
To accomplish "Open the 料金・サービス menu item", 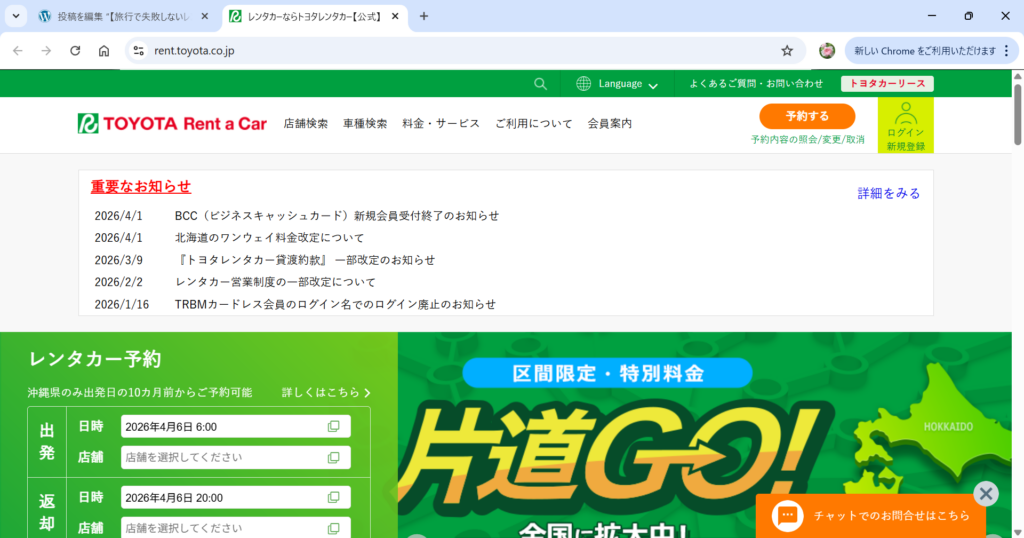I will (x=440, y=124).
